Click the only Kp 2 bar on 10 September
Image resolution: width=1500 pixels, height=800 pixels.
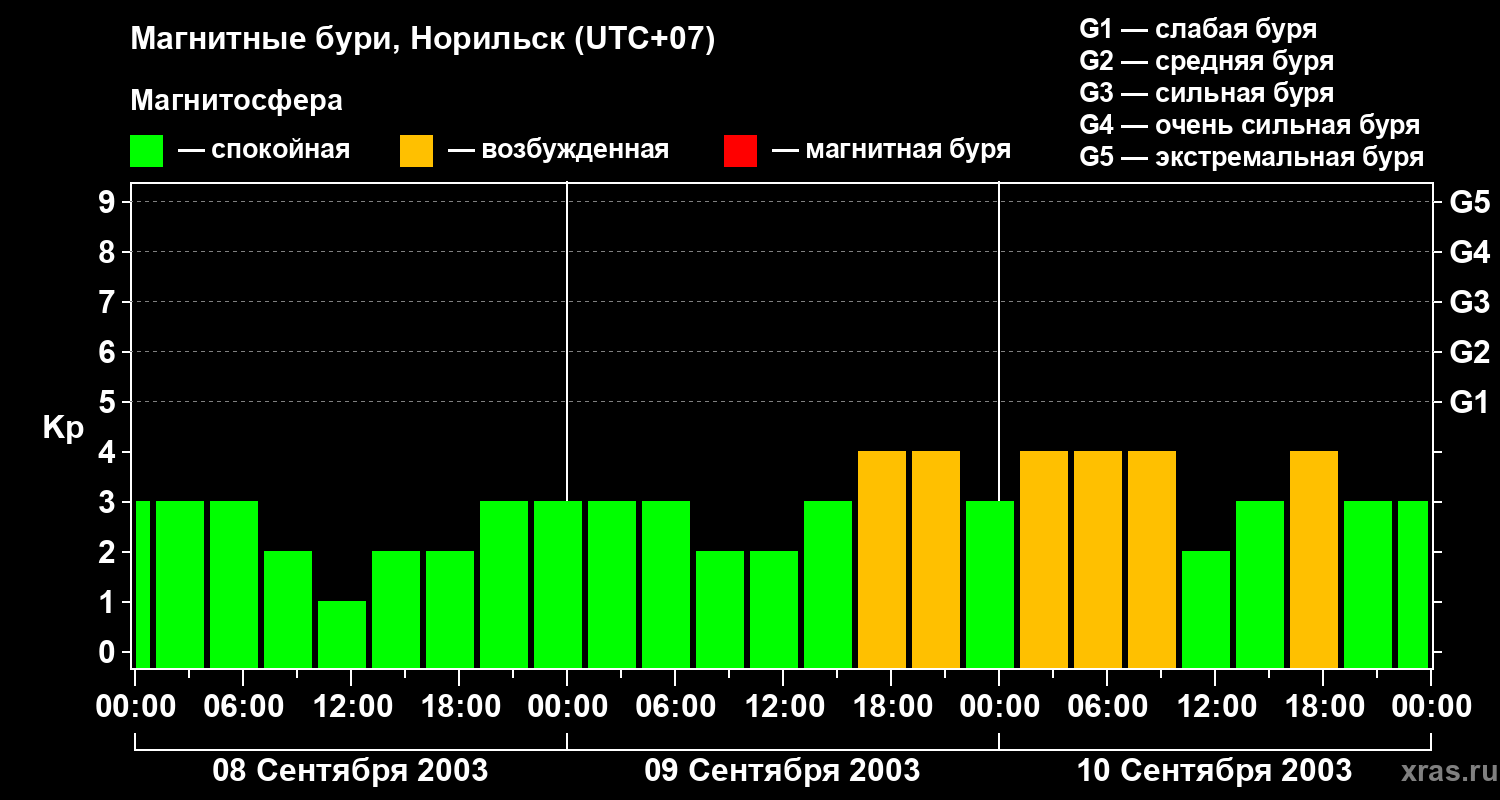click(1206, 609)
